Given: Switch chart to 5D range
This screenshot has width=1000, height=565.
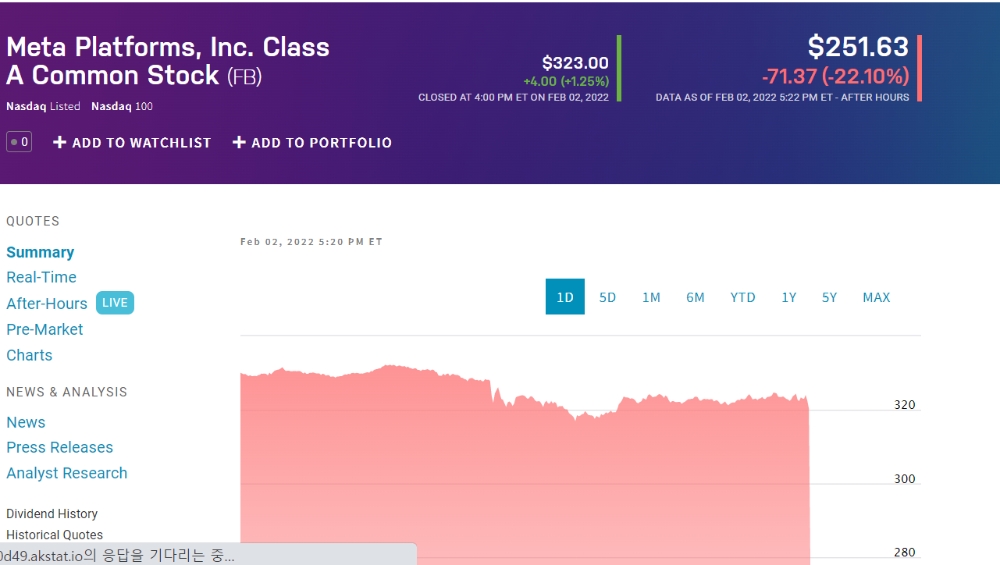Looking at the screenshot, I should coord(607,297).
